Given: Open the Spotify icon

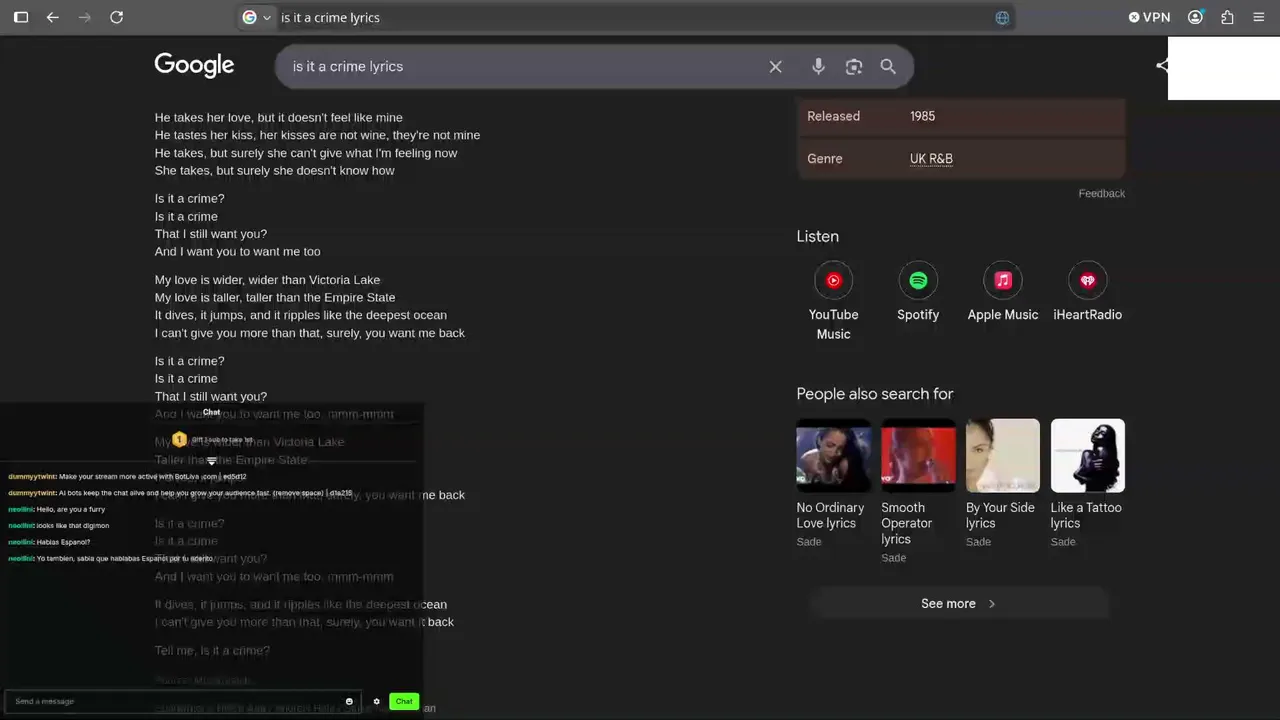Looking at the screenshot, I should pos(918,281).
